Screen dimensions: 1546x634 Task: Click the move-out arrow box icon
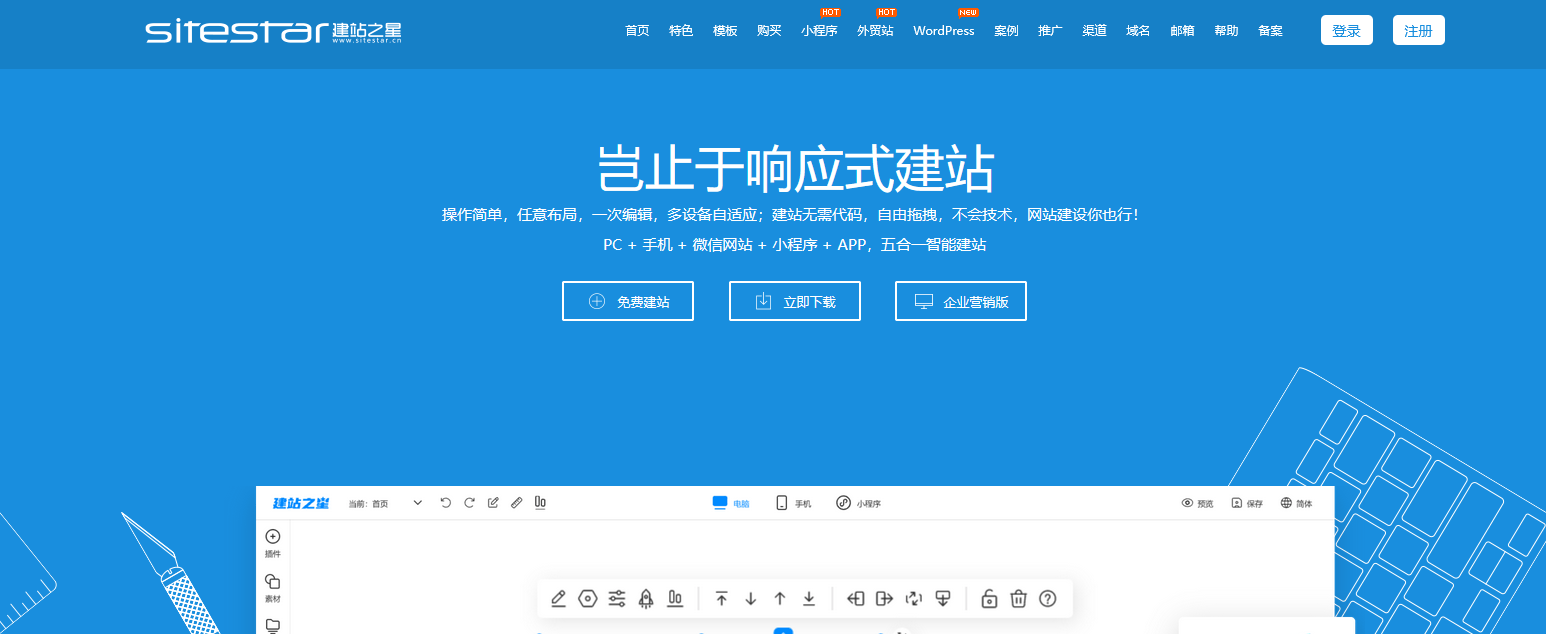click(884, 599)
